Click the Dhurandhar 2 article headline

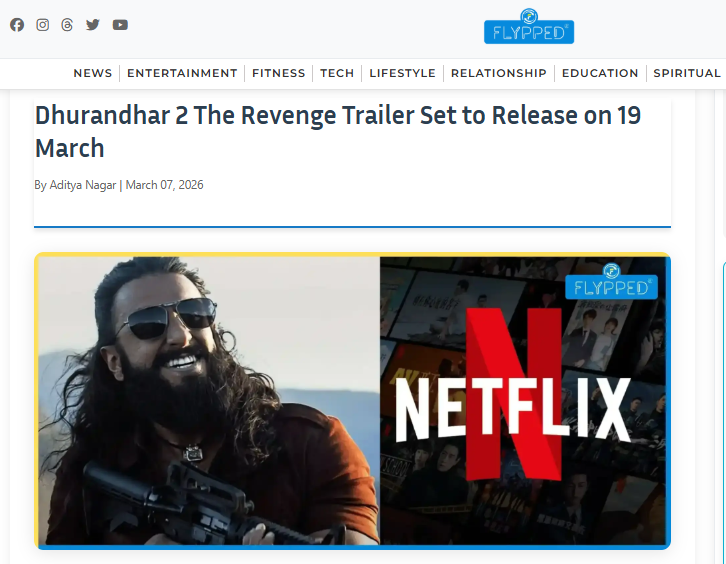pyautogui.click(x=338, y=132)
